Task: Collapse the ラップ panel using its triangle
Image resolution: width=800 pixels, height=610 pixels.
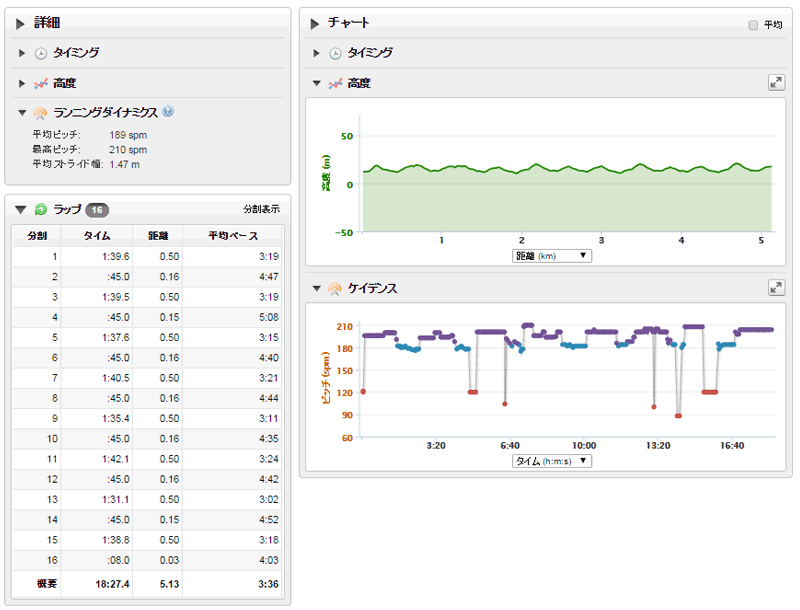Action: click(x=20, y=210)
